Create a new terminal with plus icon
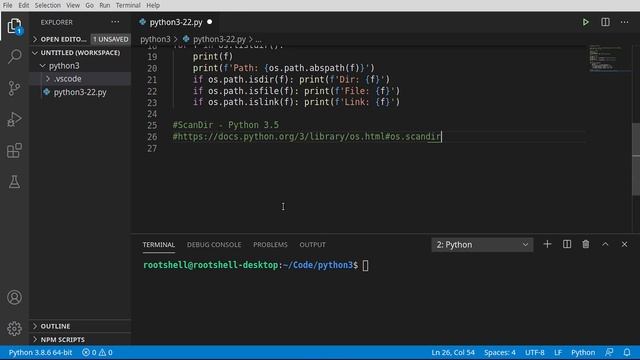 [x=547, y=244]
